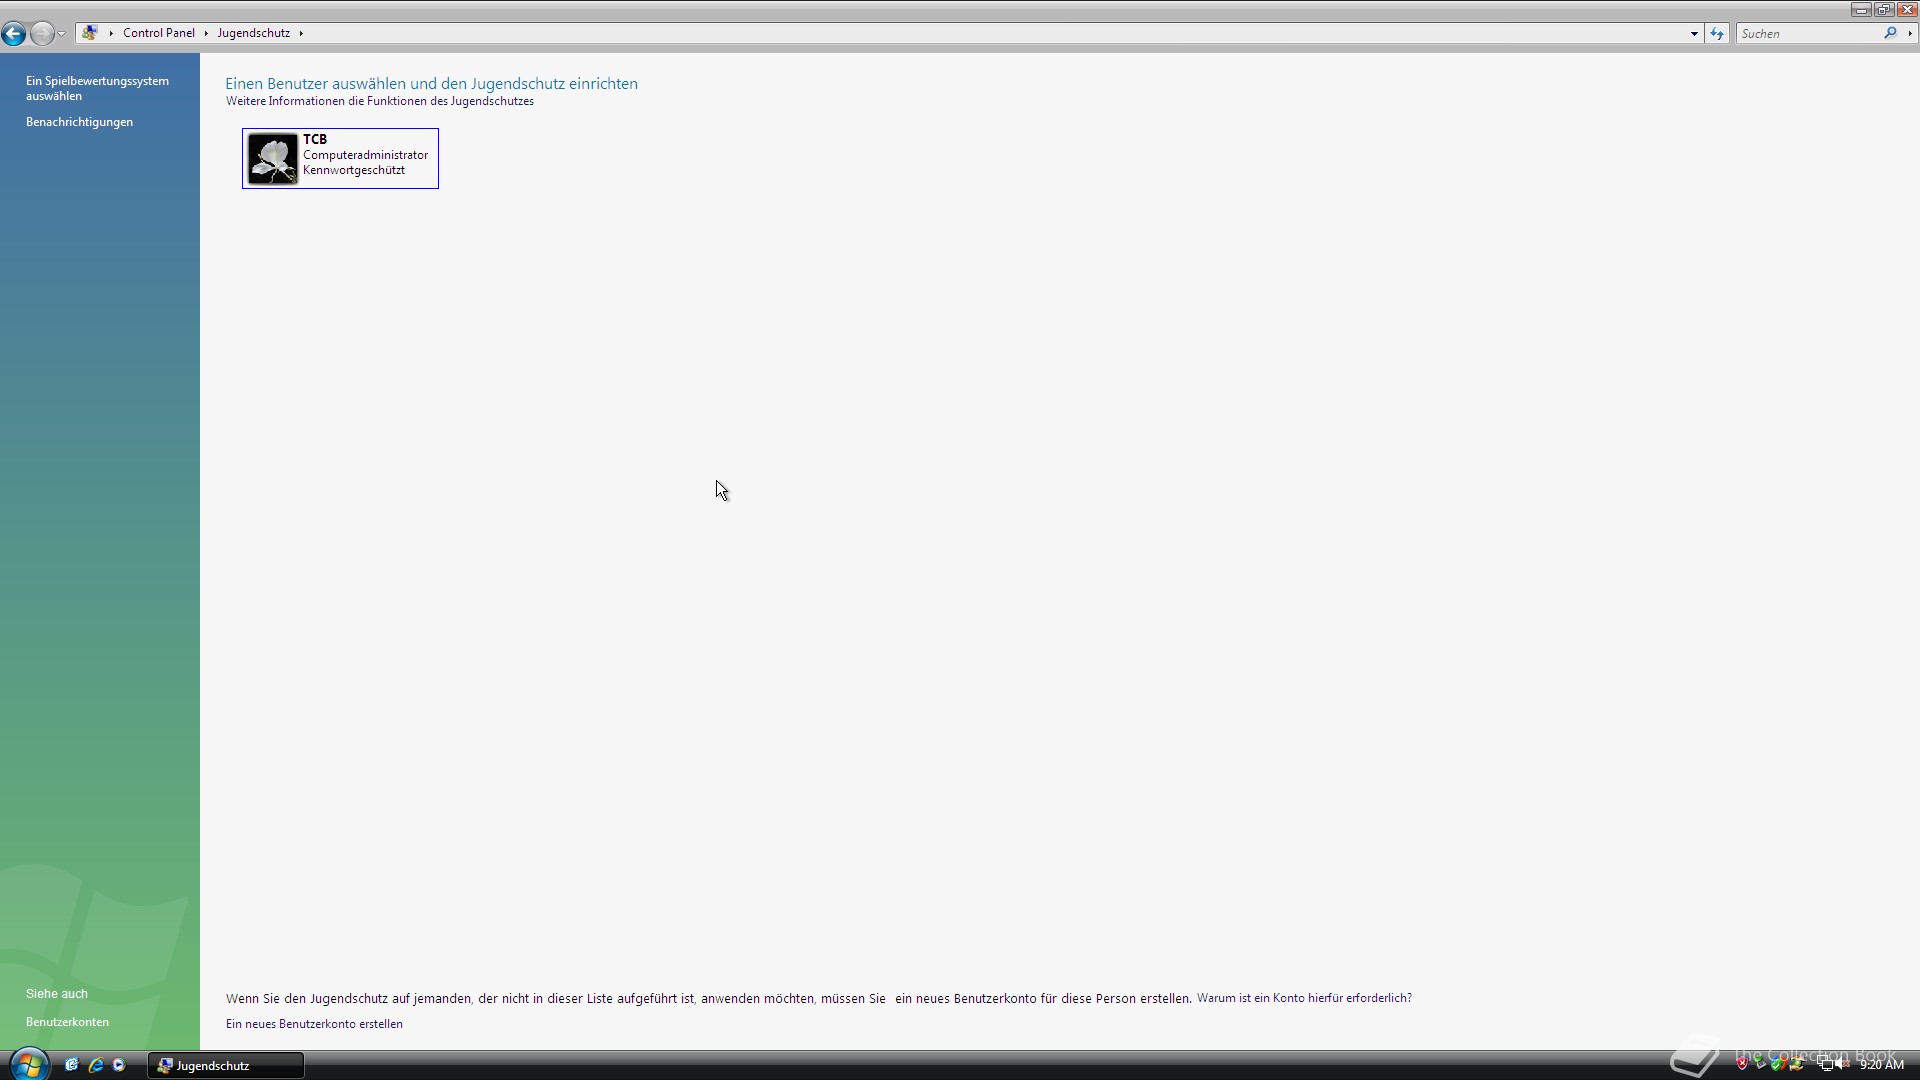Open Control Panel breadcrumb in address bar

click(x=159, y=33)
